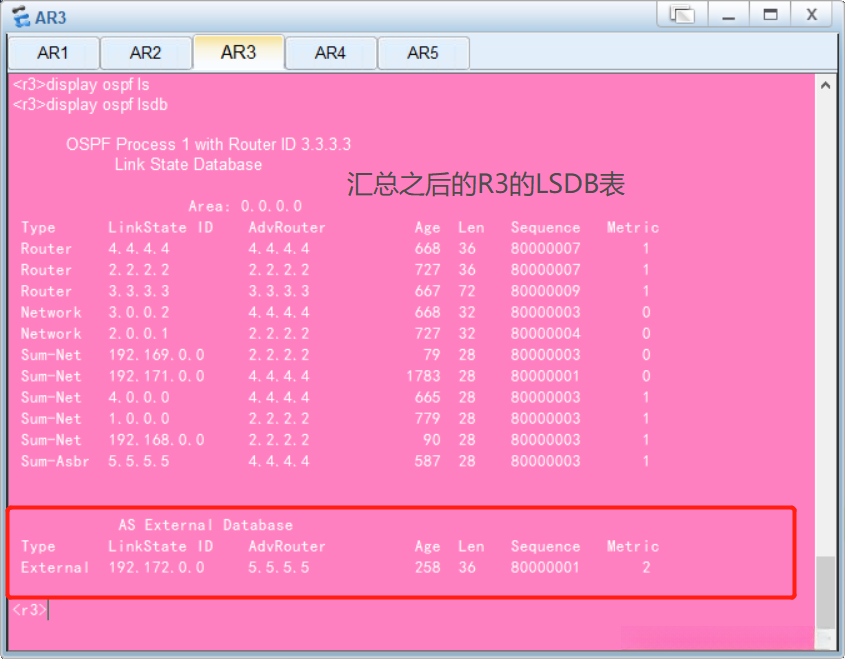Click Network LinkState ID 2.0.0.1
The height and width of the screenshot is (659, 845).
point(138,334)
